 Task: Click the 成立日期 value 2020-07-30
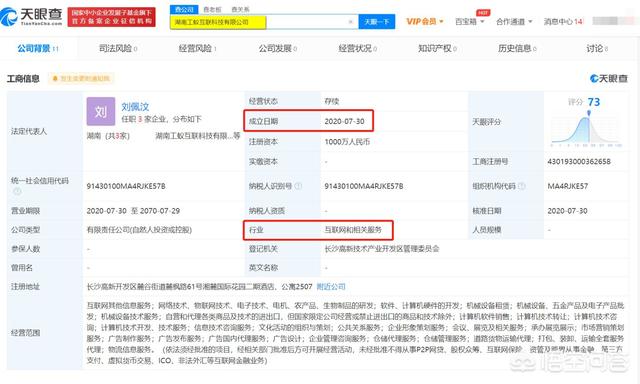click(344, 121)
